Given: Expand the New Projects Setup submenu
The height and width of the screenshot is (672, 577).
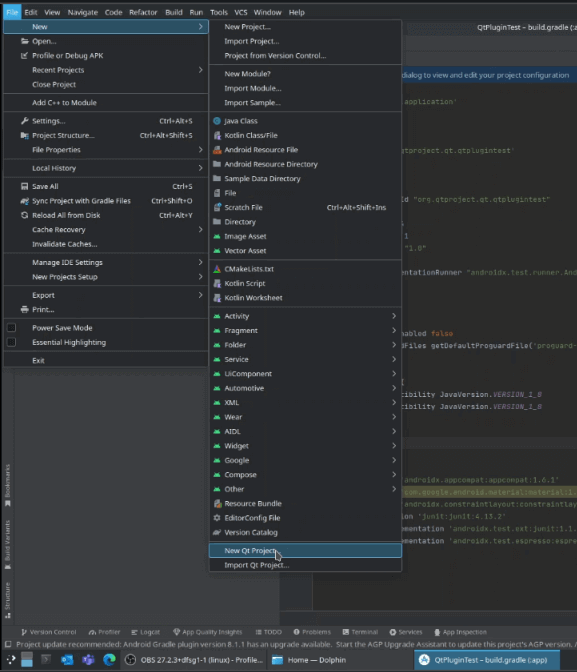Looking at the screenshot, I should point(106,277).
